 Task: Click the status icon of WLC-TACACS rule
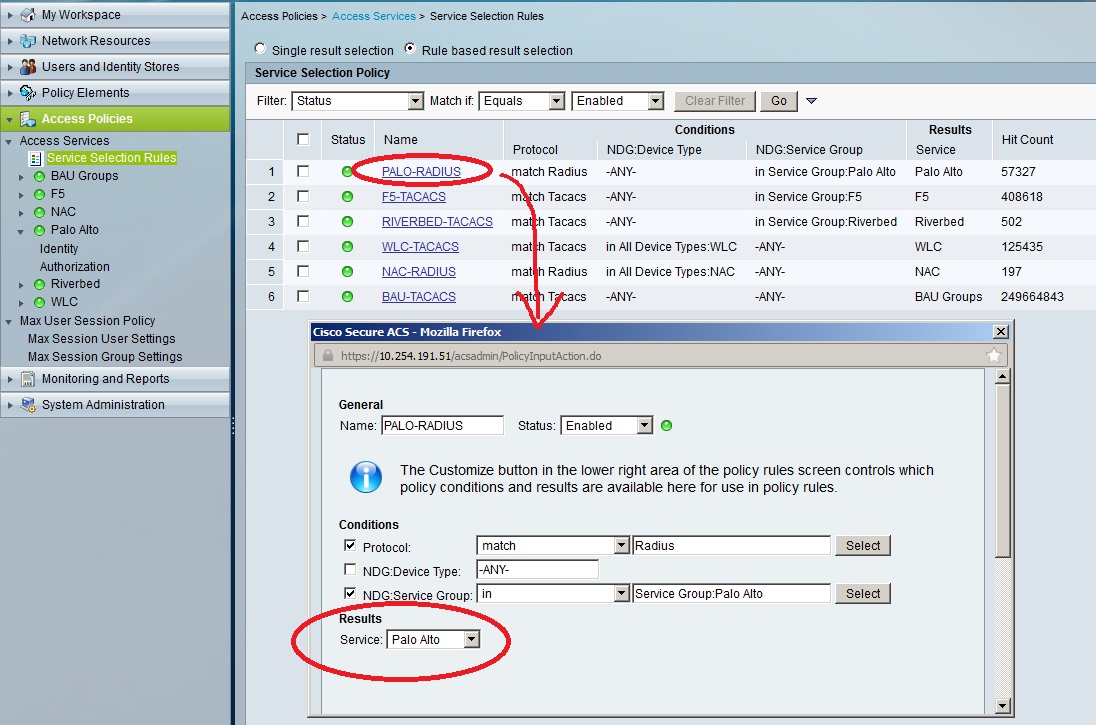[347, 247]
